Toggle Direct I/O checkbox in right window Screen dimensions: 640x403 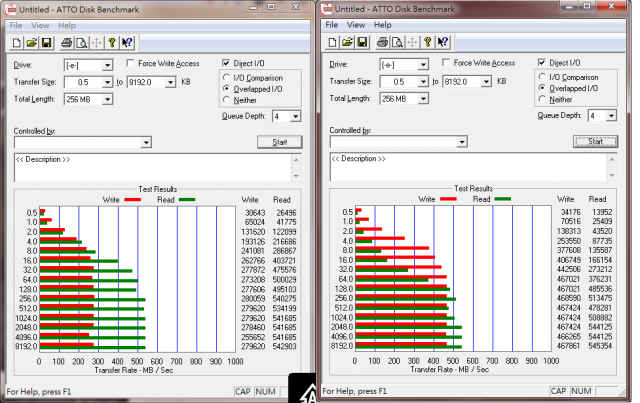[x=542, y=62]
